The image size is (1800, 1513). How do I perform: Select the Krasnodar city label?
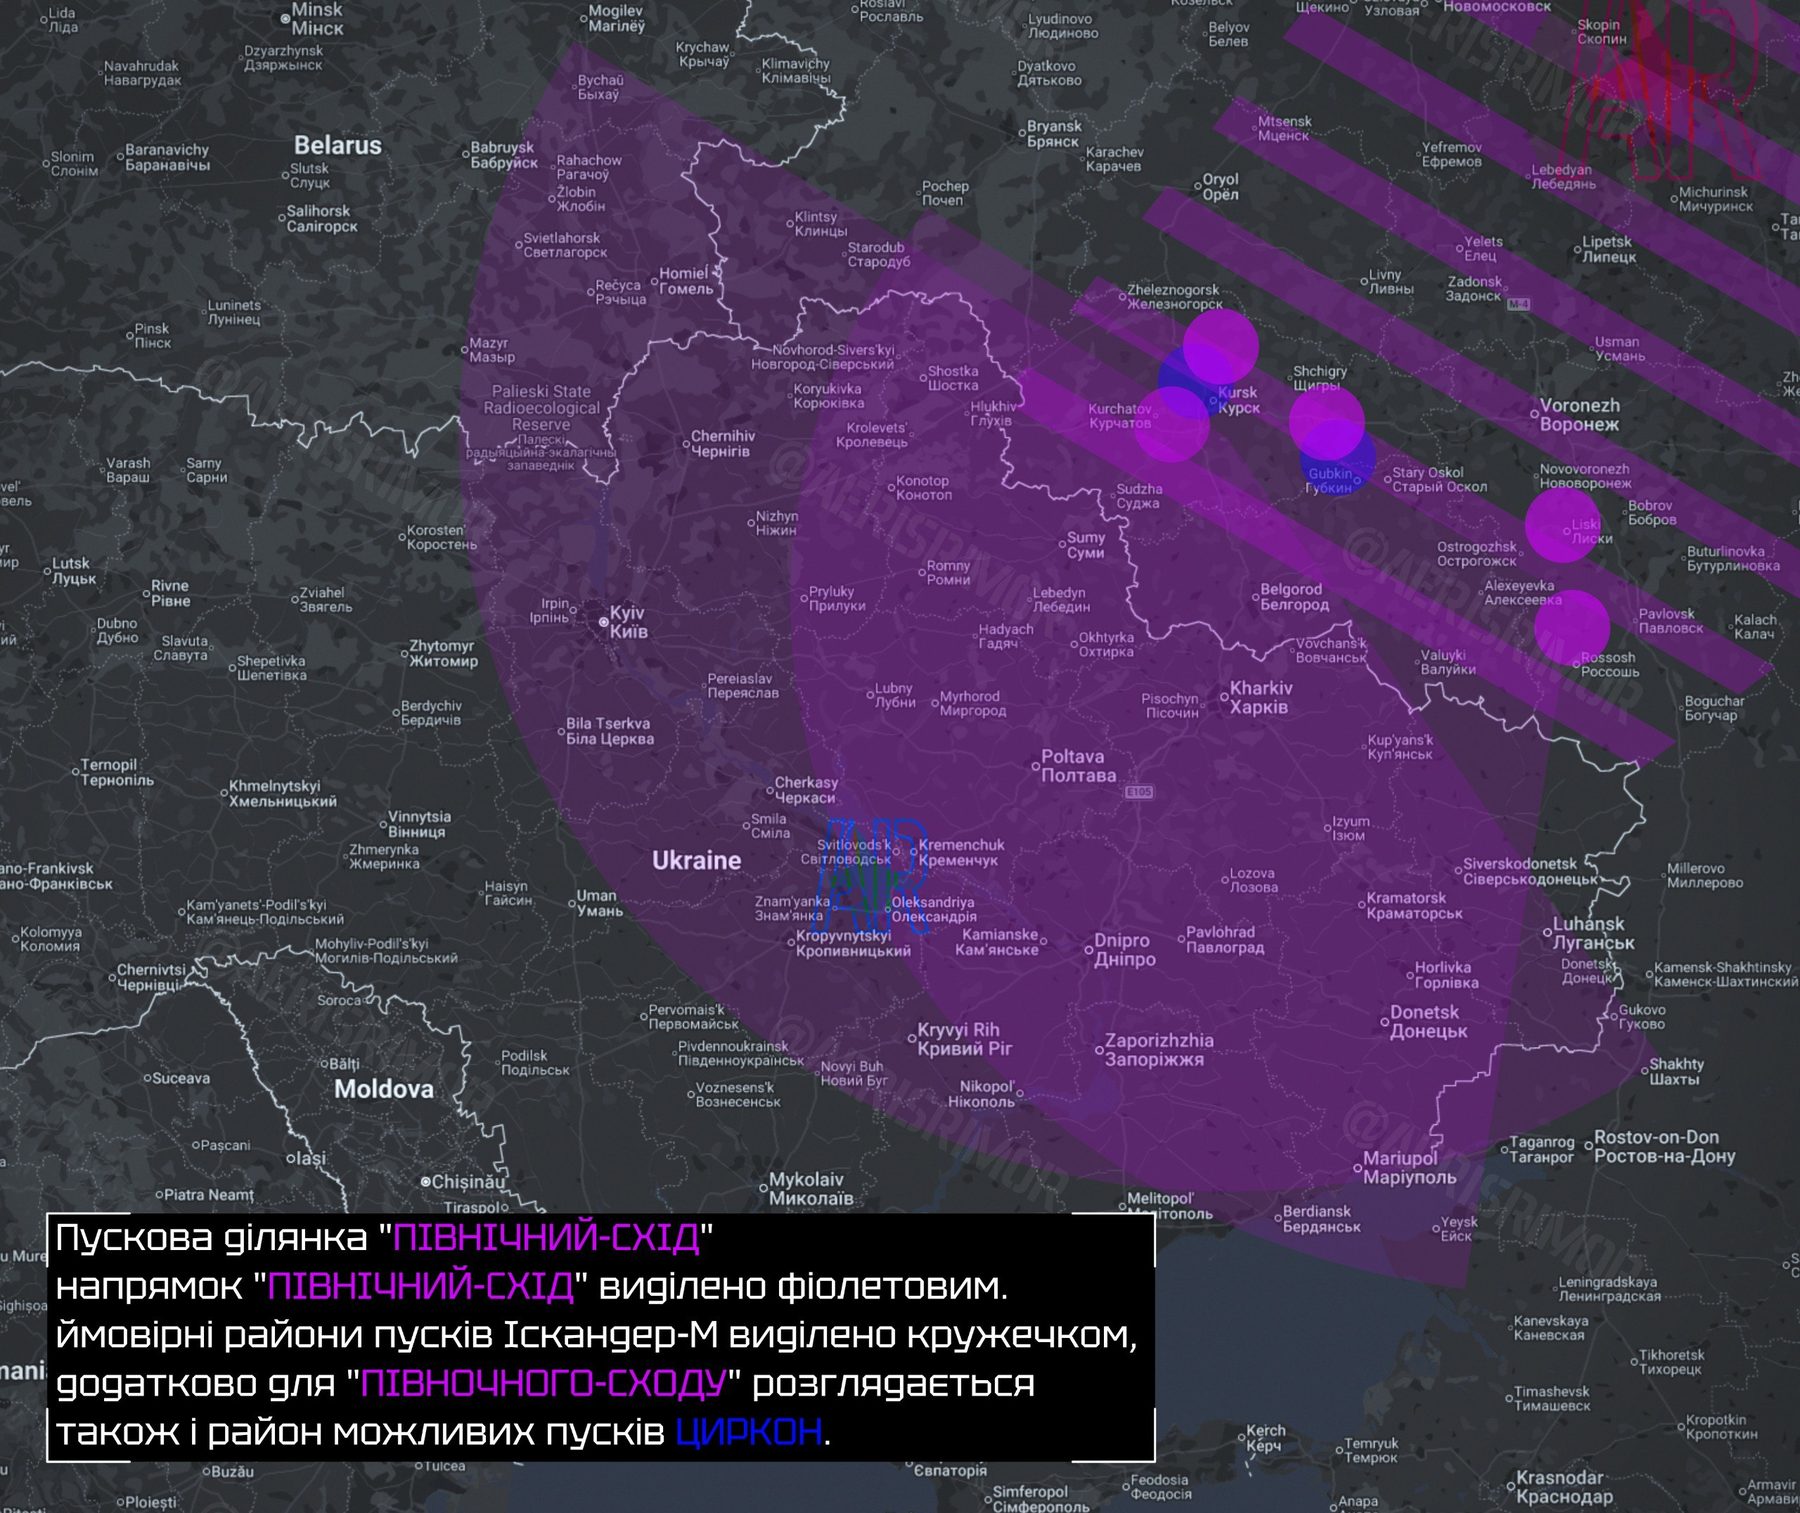[1564, 1487]
